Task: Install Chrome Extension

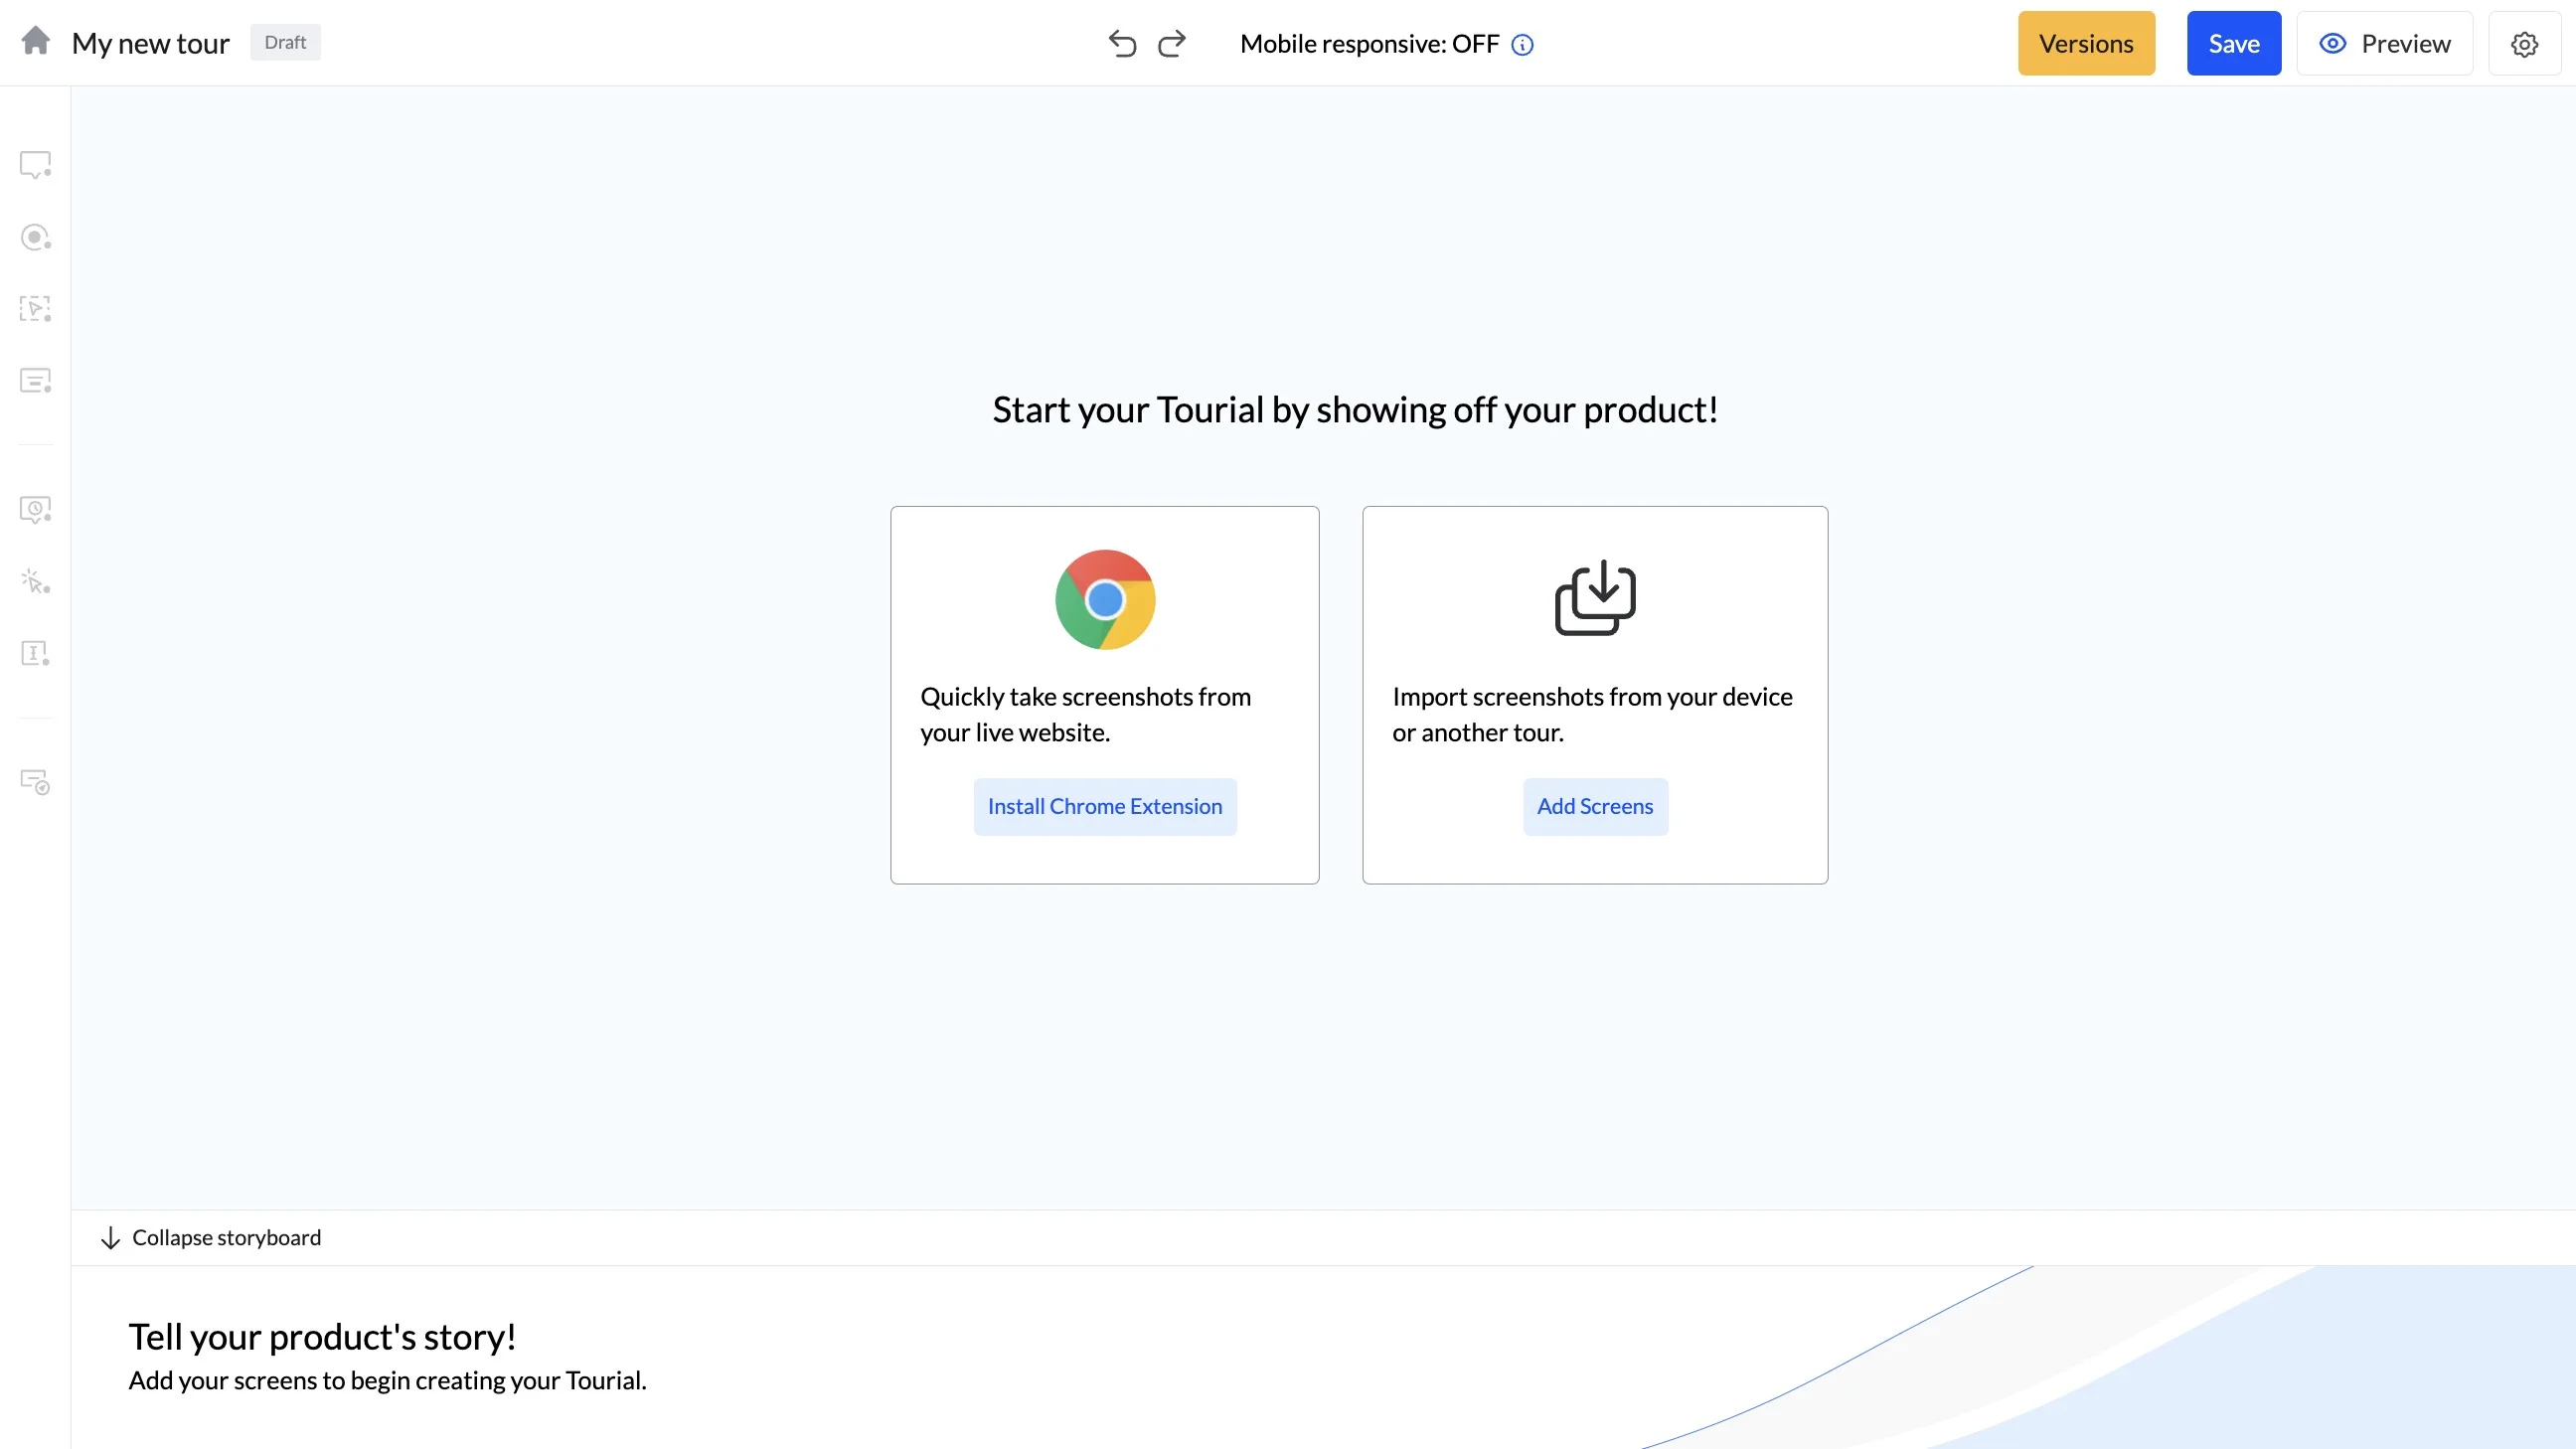Action: 1105,807
